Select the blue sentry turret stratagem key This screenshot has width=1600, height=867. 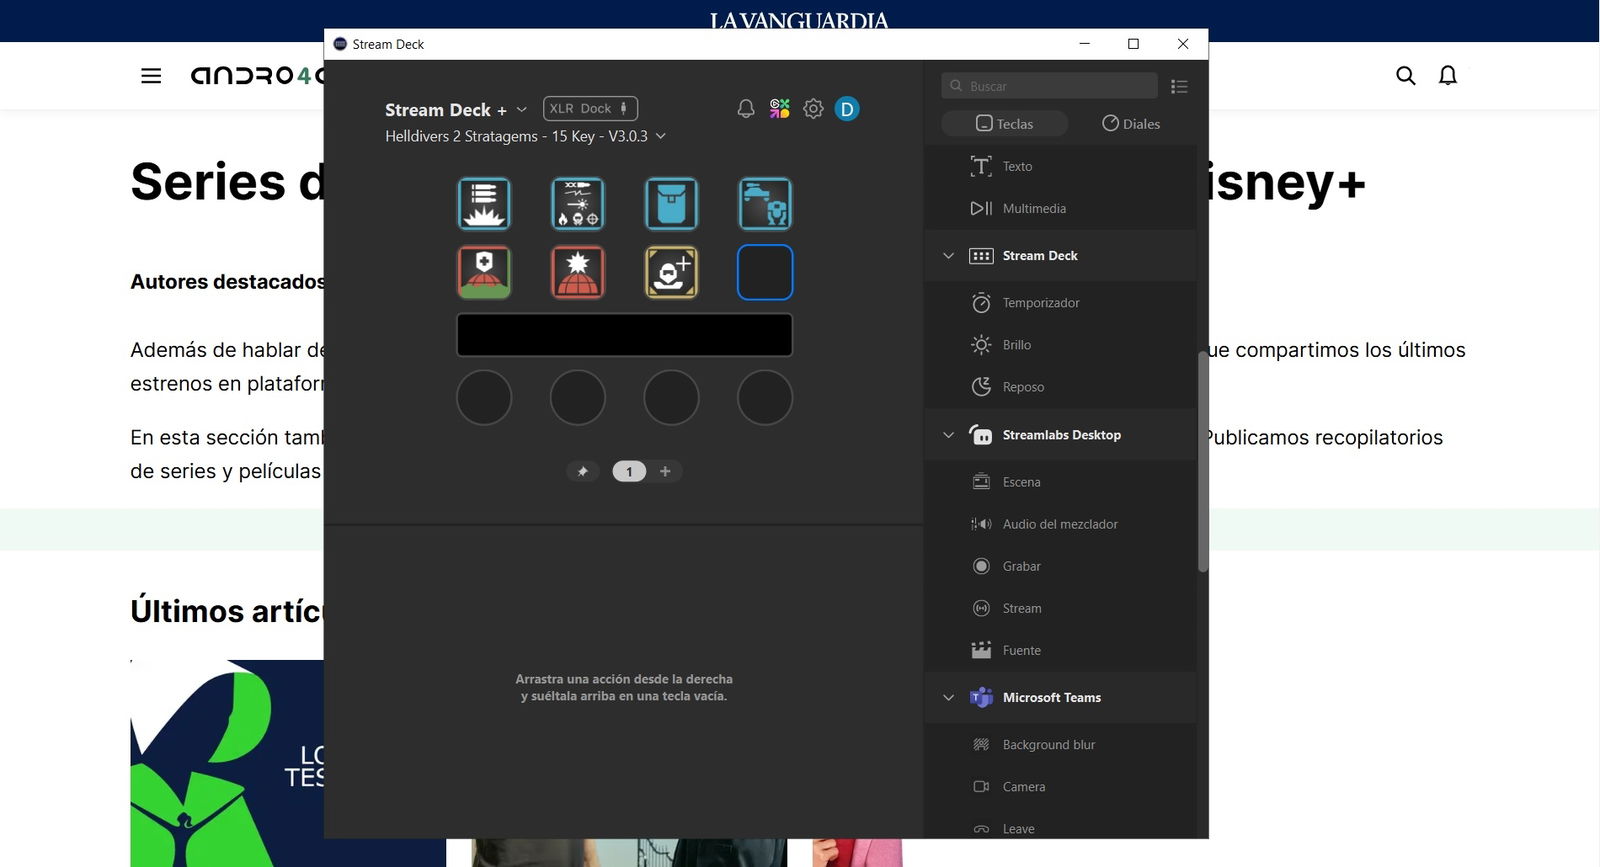click(765, 204)
